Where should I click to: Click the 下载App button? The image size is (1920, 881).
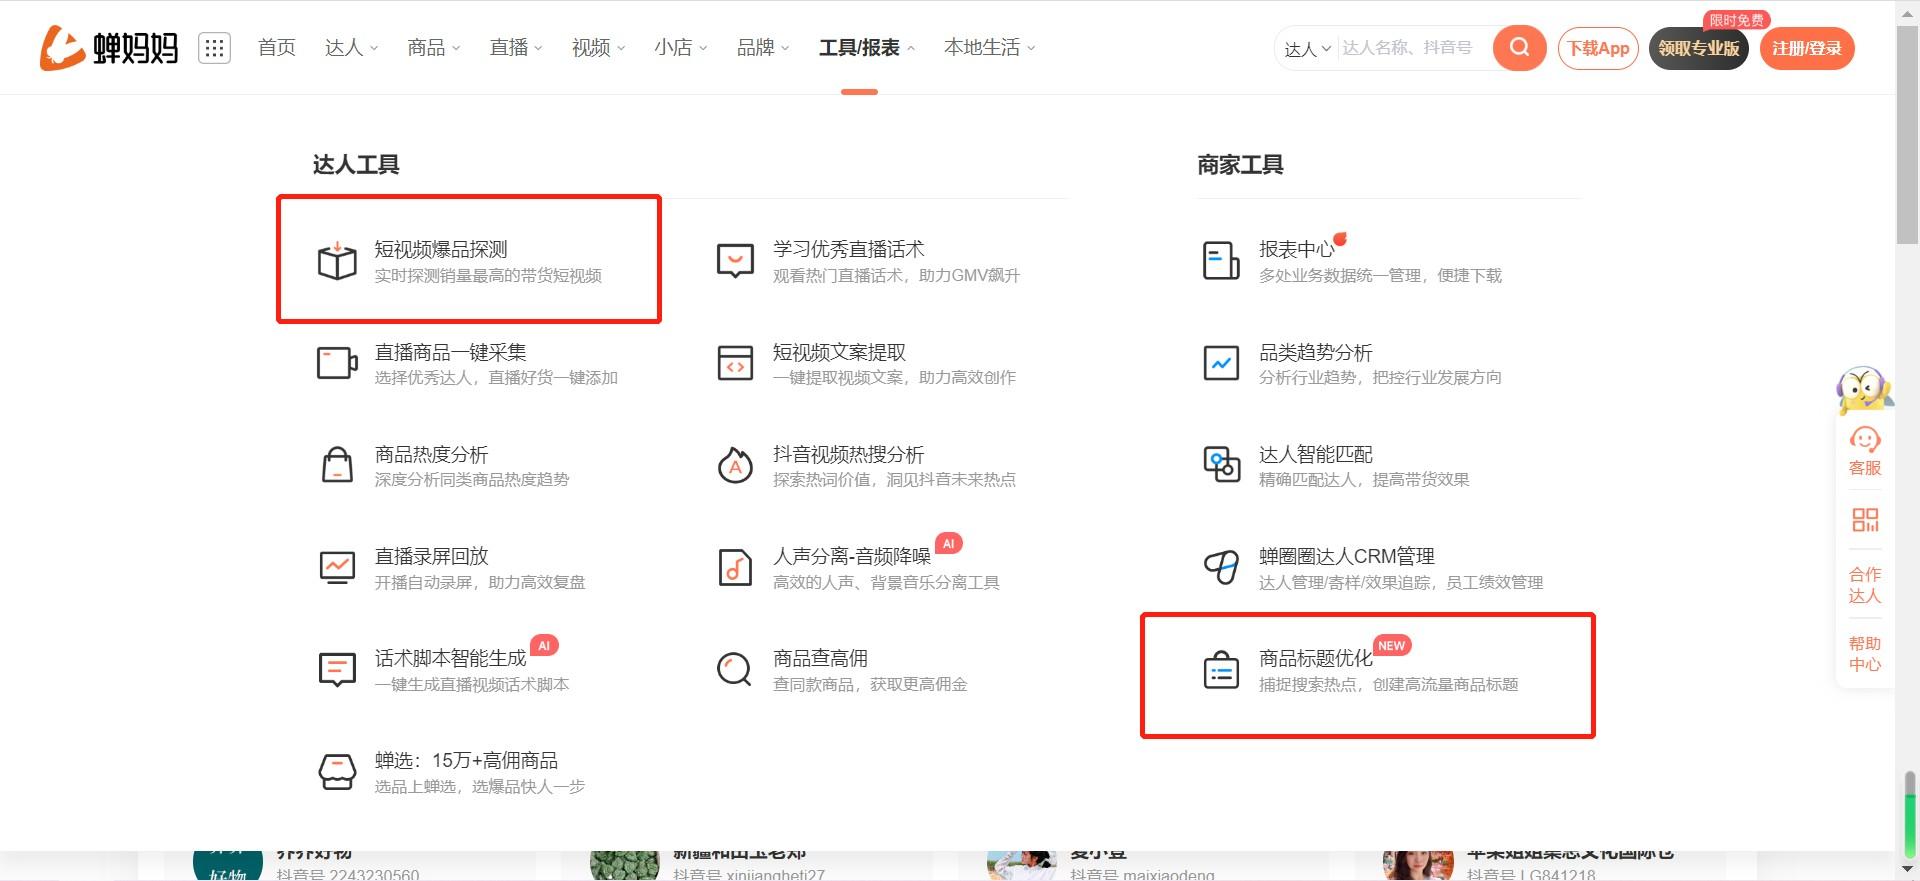[1598, 48]
